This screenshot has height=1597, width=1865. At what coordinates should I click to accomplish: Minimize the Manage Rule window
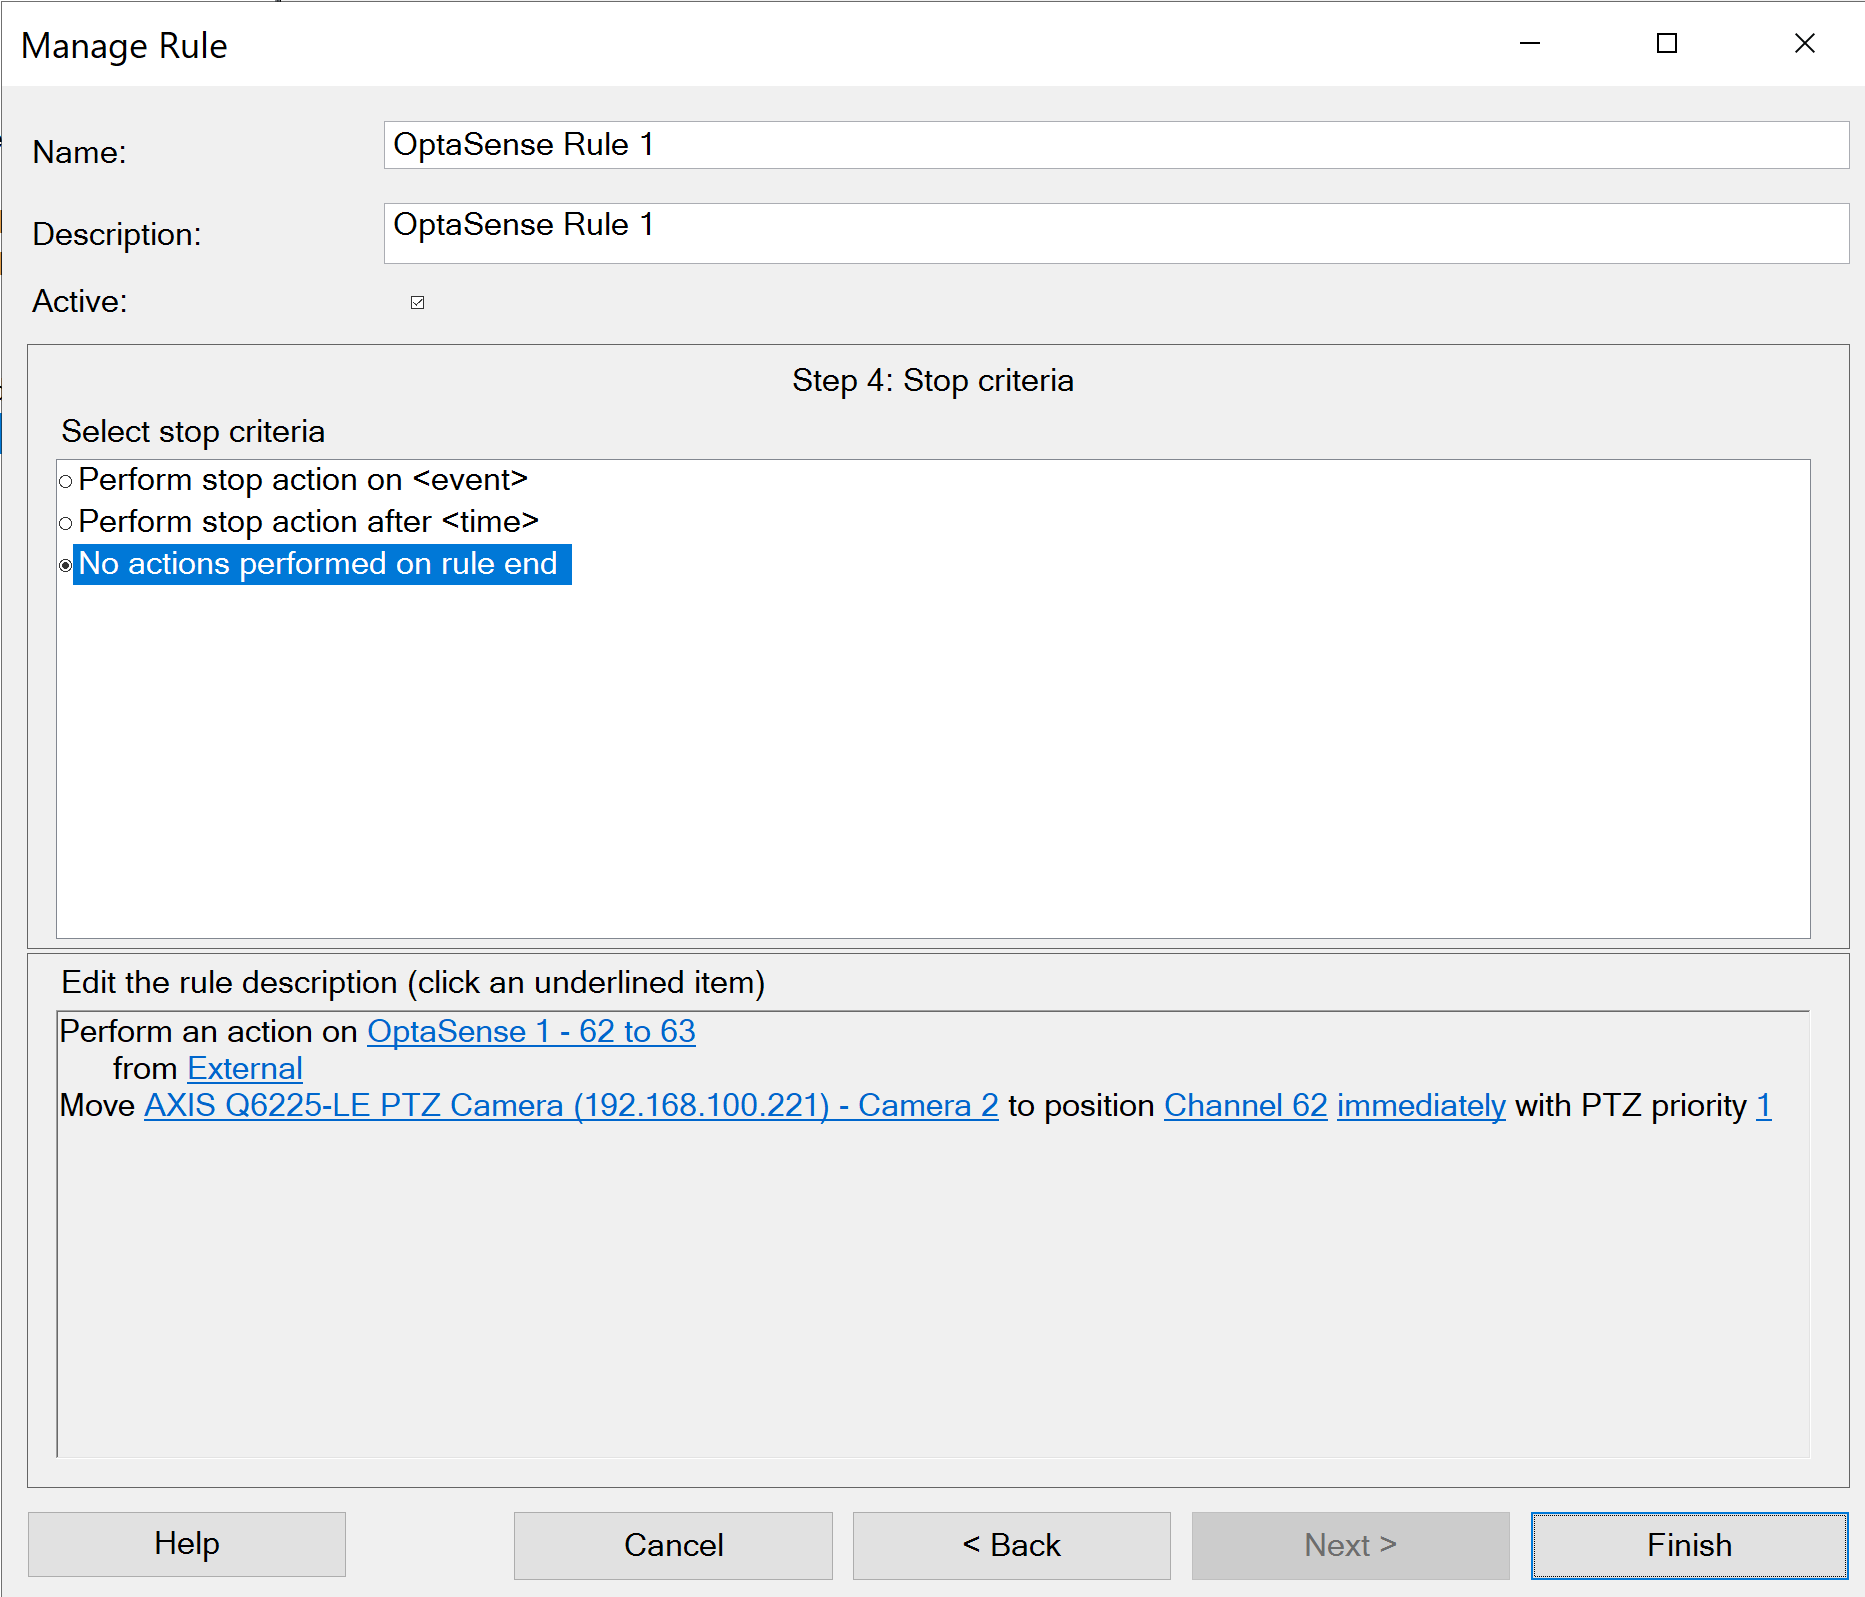[x=1529, y=43]
